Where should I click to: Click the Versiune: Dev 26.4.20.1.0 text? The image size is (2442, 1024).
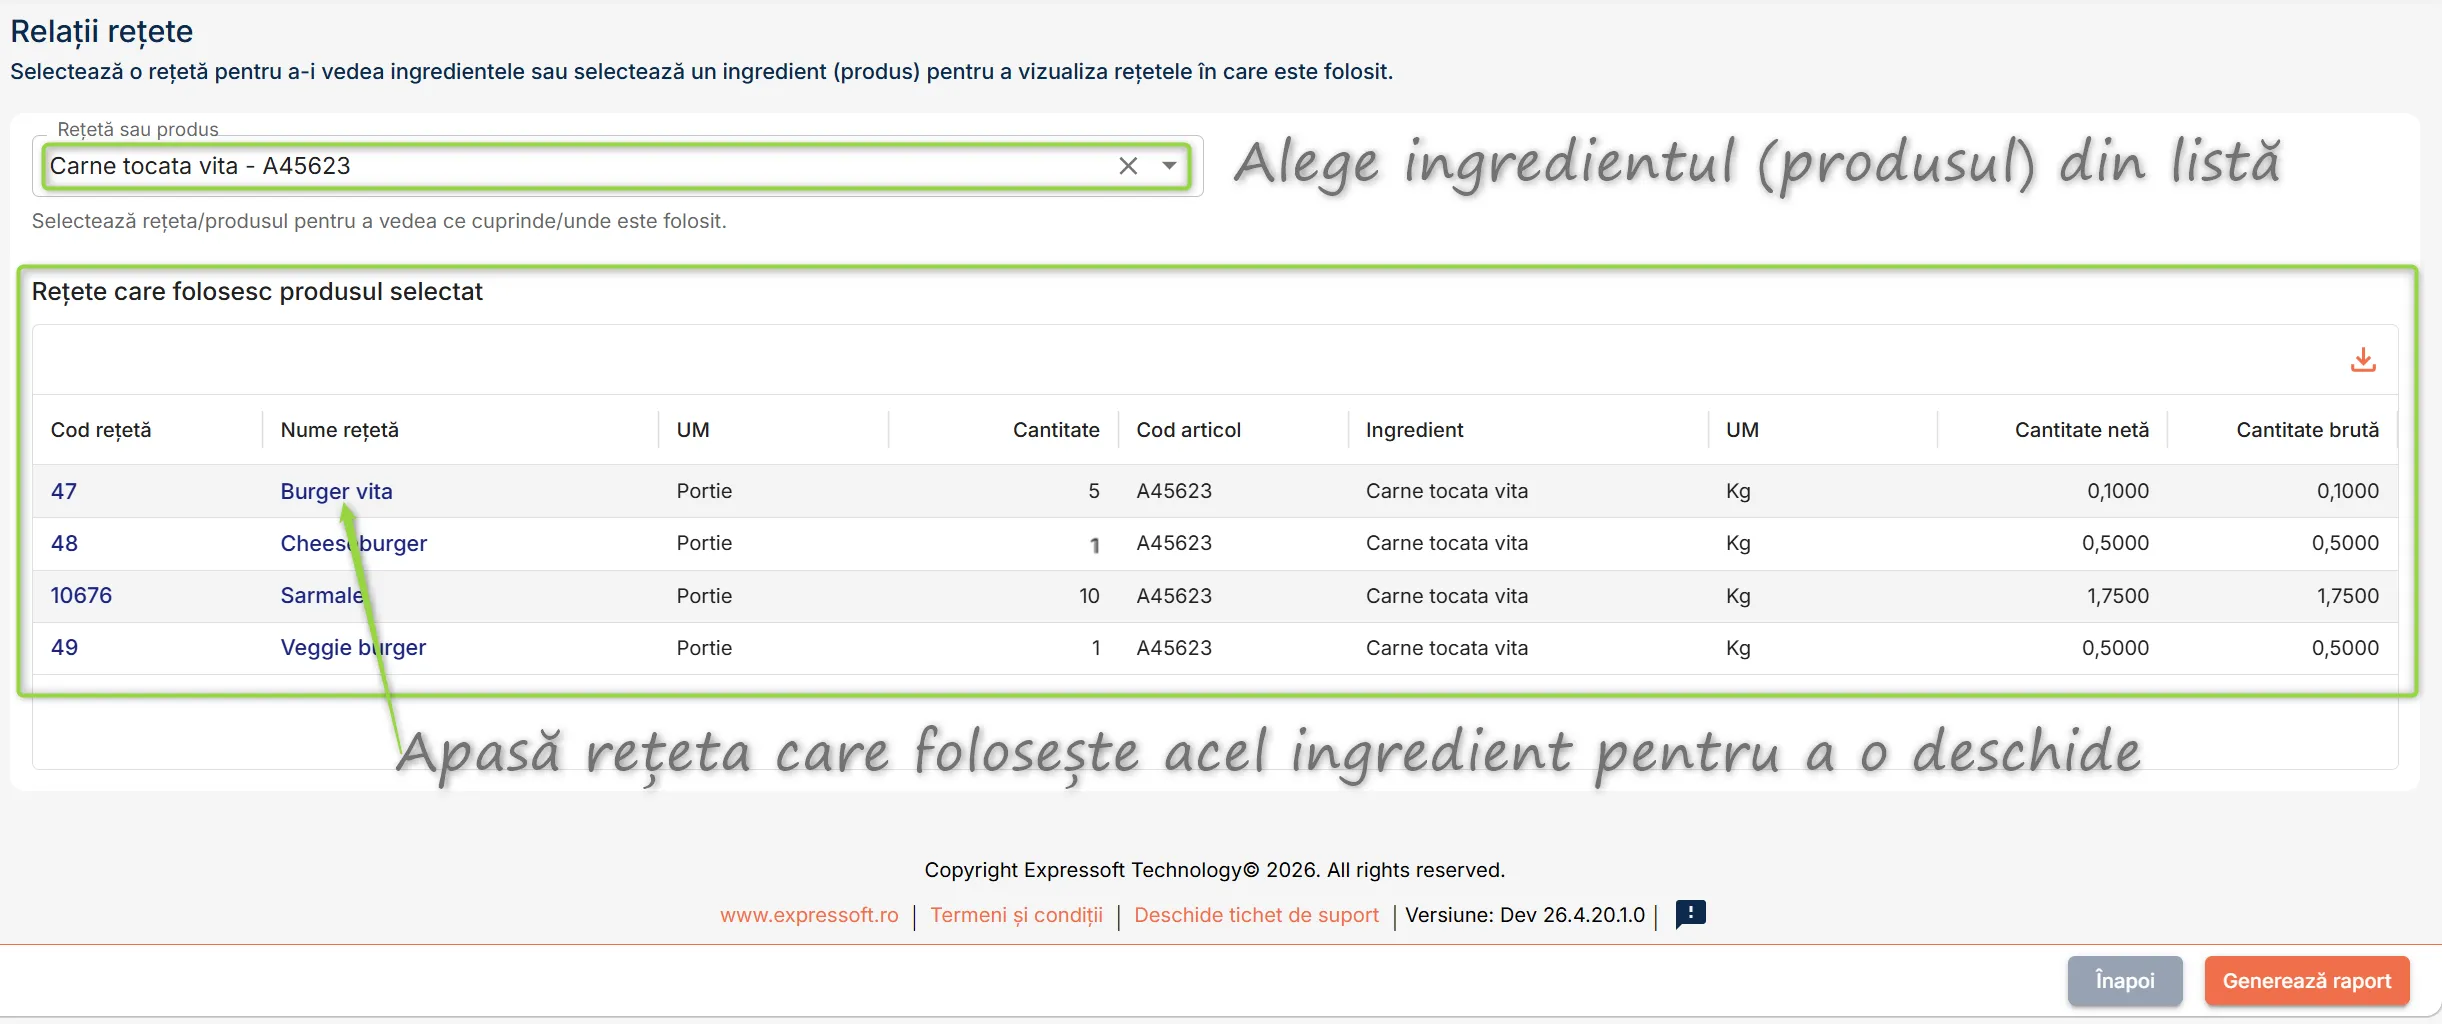point(1525,915)
